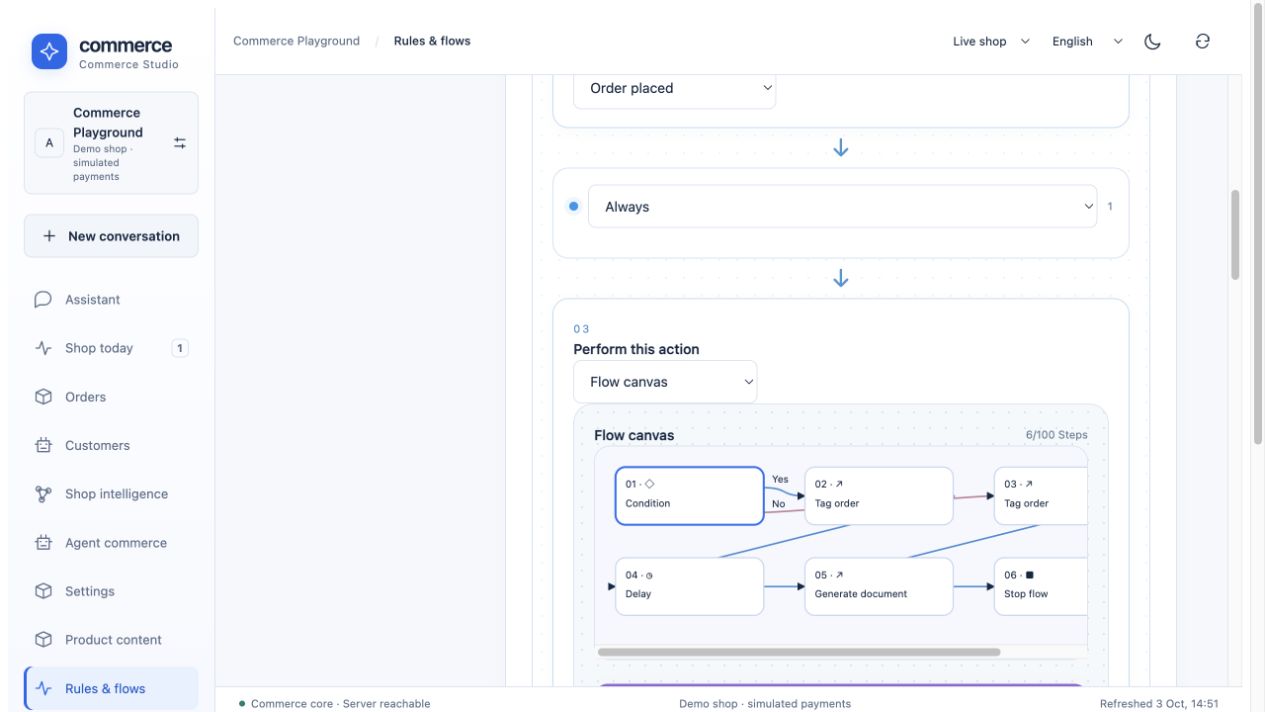
Task: Open the Always condition dropdown
Action: [842, 207]
